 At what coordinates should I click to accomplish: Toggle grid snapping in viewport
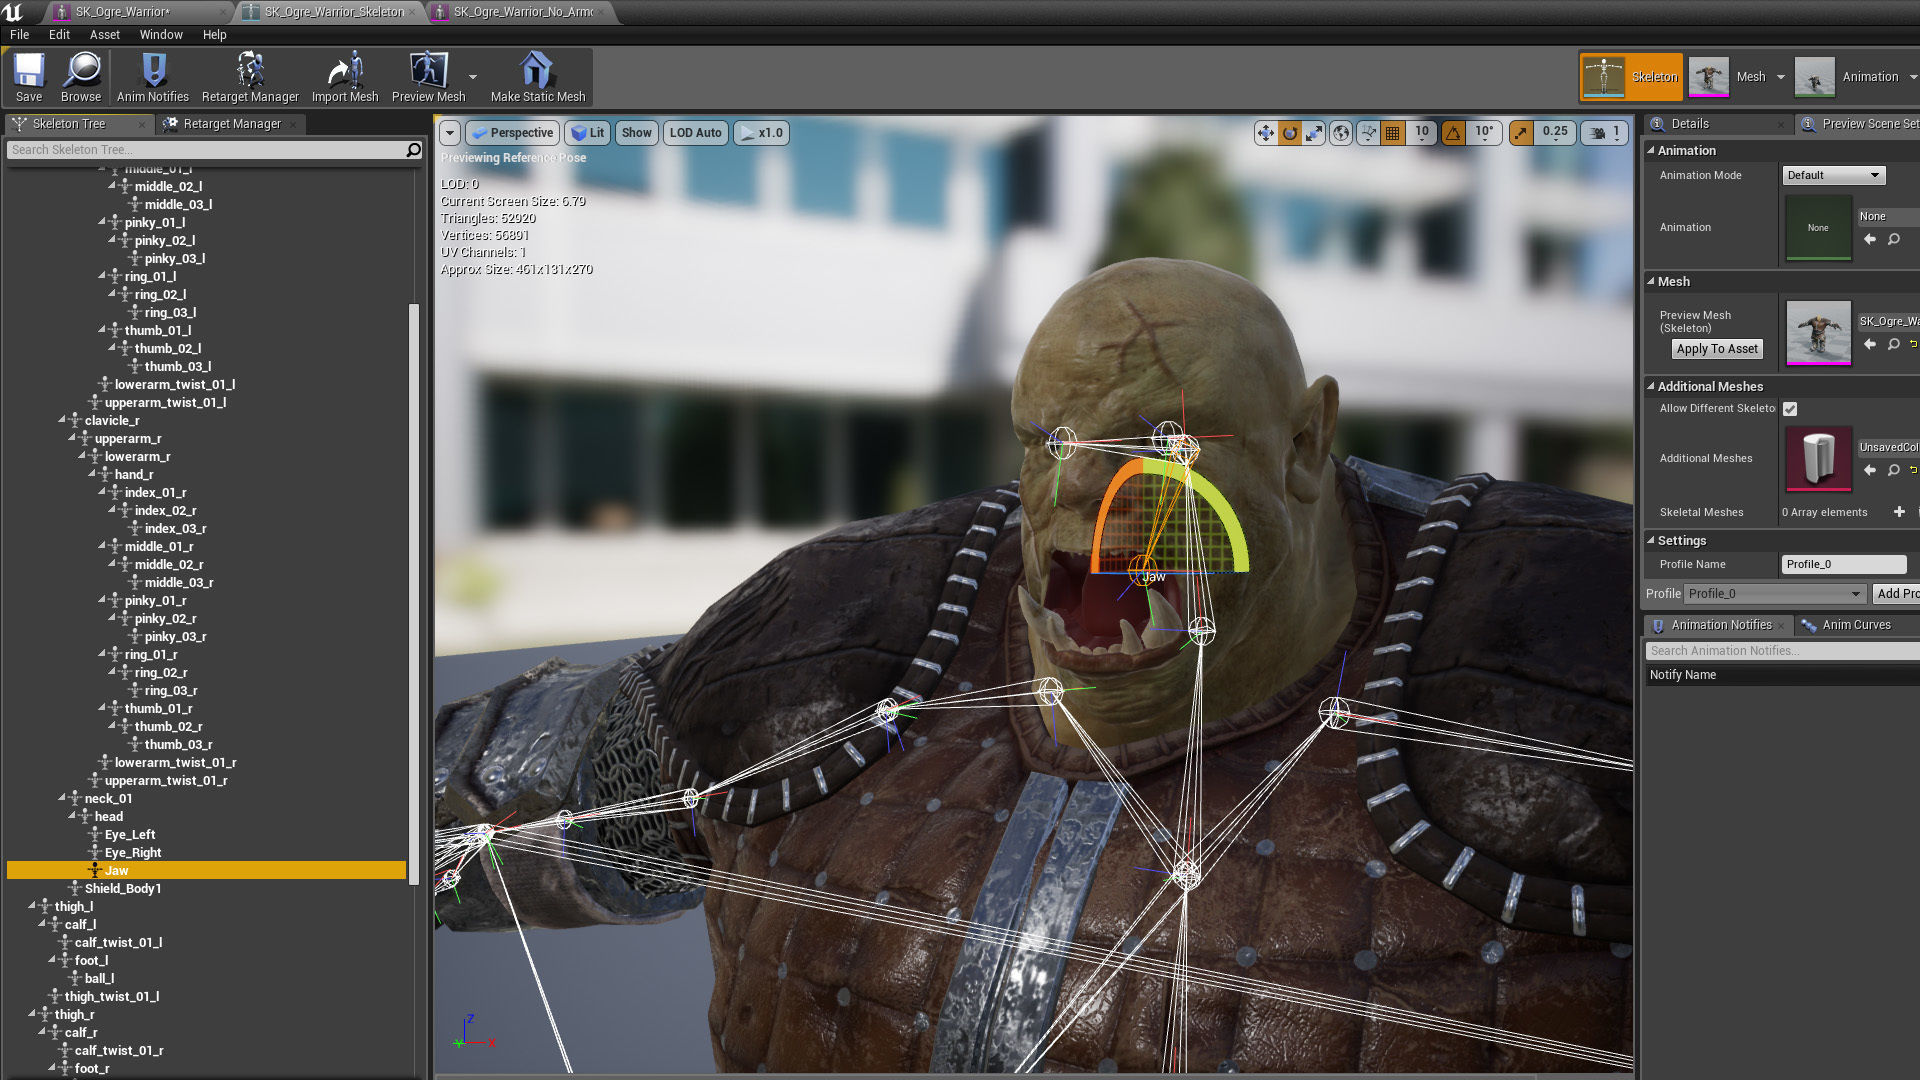1392,133
